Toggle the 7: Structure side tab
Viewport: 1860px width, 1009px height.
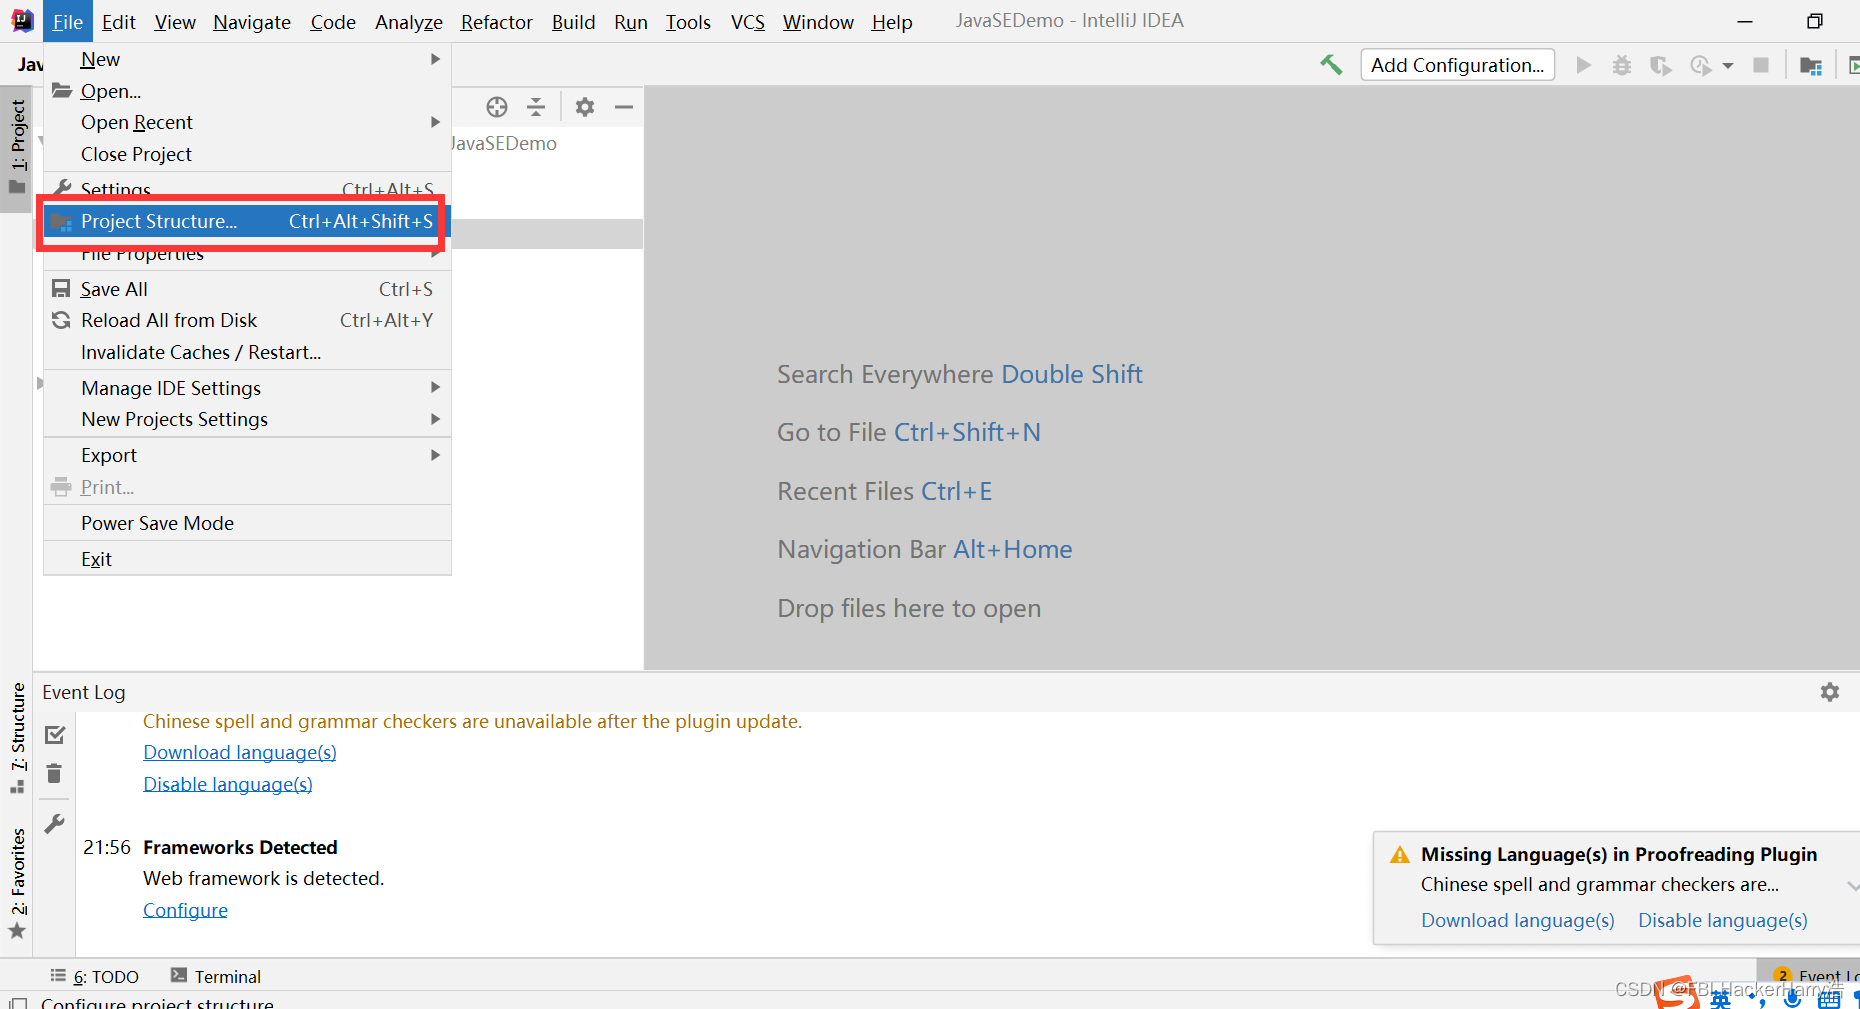pos(17,738)
